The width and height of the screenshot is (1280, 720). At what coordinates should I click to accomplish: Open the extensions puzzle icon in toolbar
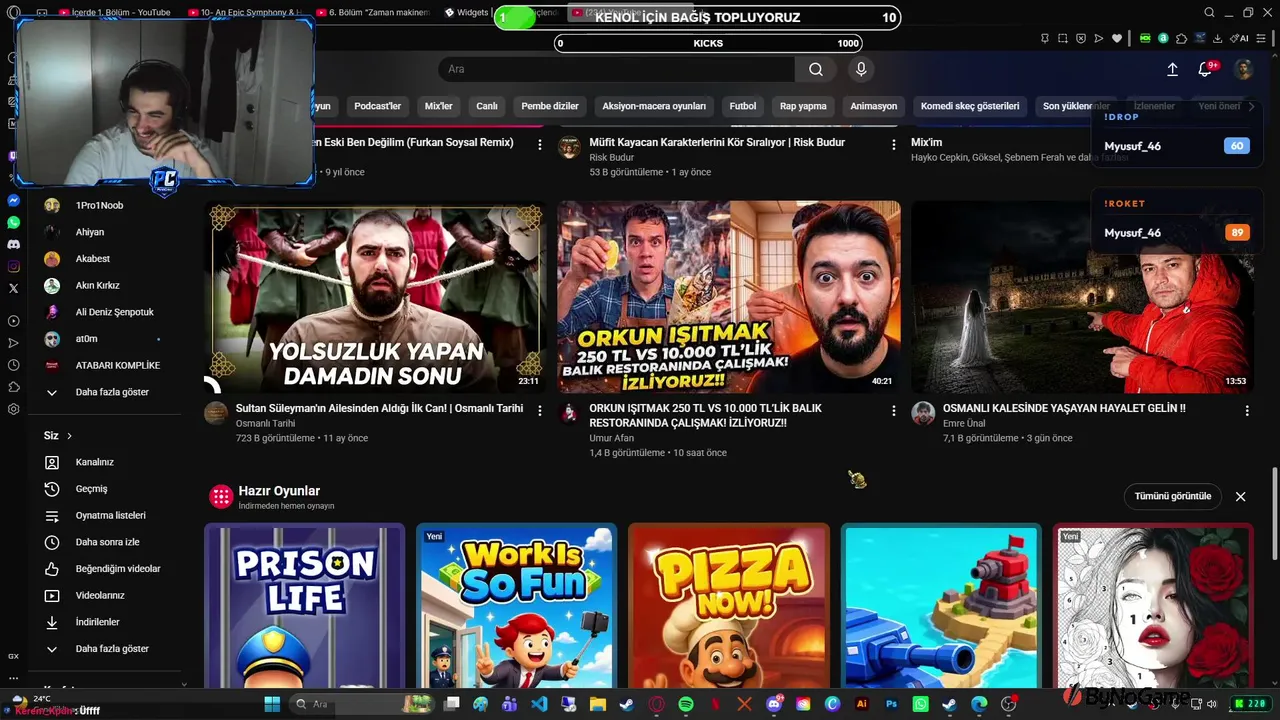pos(1181,38)
